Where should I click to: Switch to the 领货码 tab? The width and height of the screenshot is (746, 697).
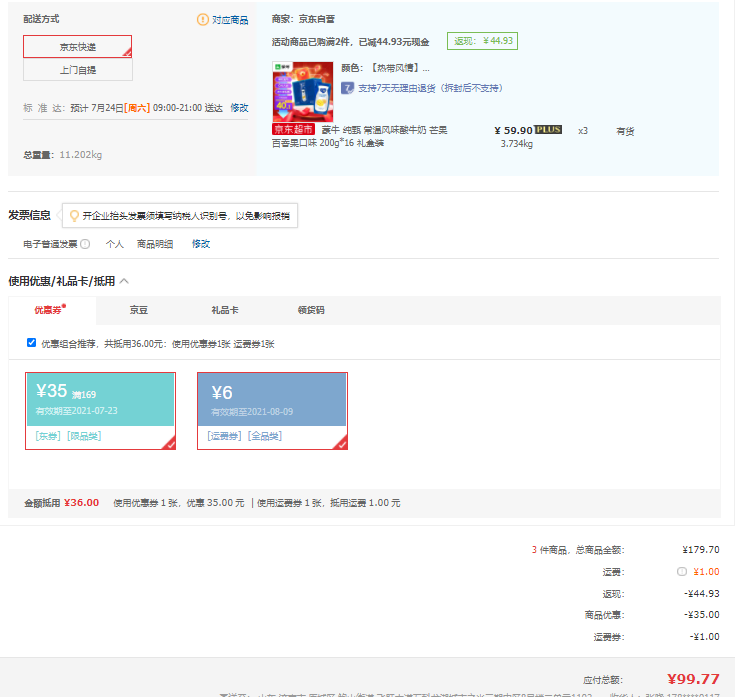(x=311, y=310)
